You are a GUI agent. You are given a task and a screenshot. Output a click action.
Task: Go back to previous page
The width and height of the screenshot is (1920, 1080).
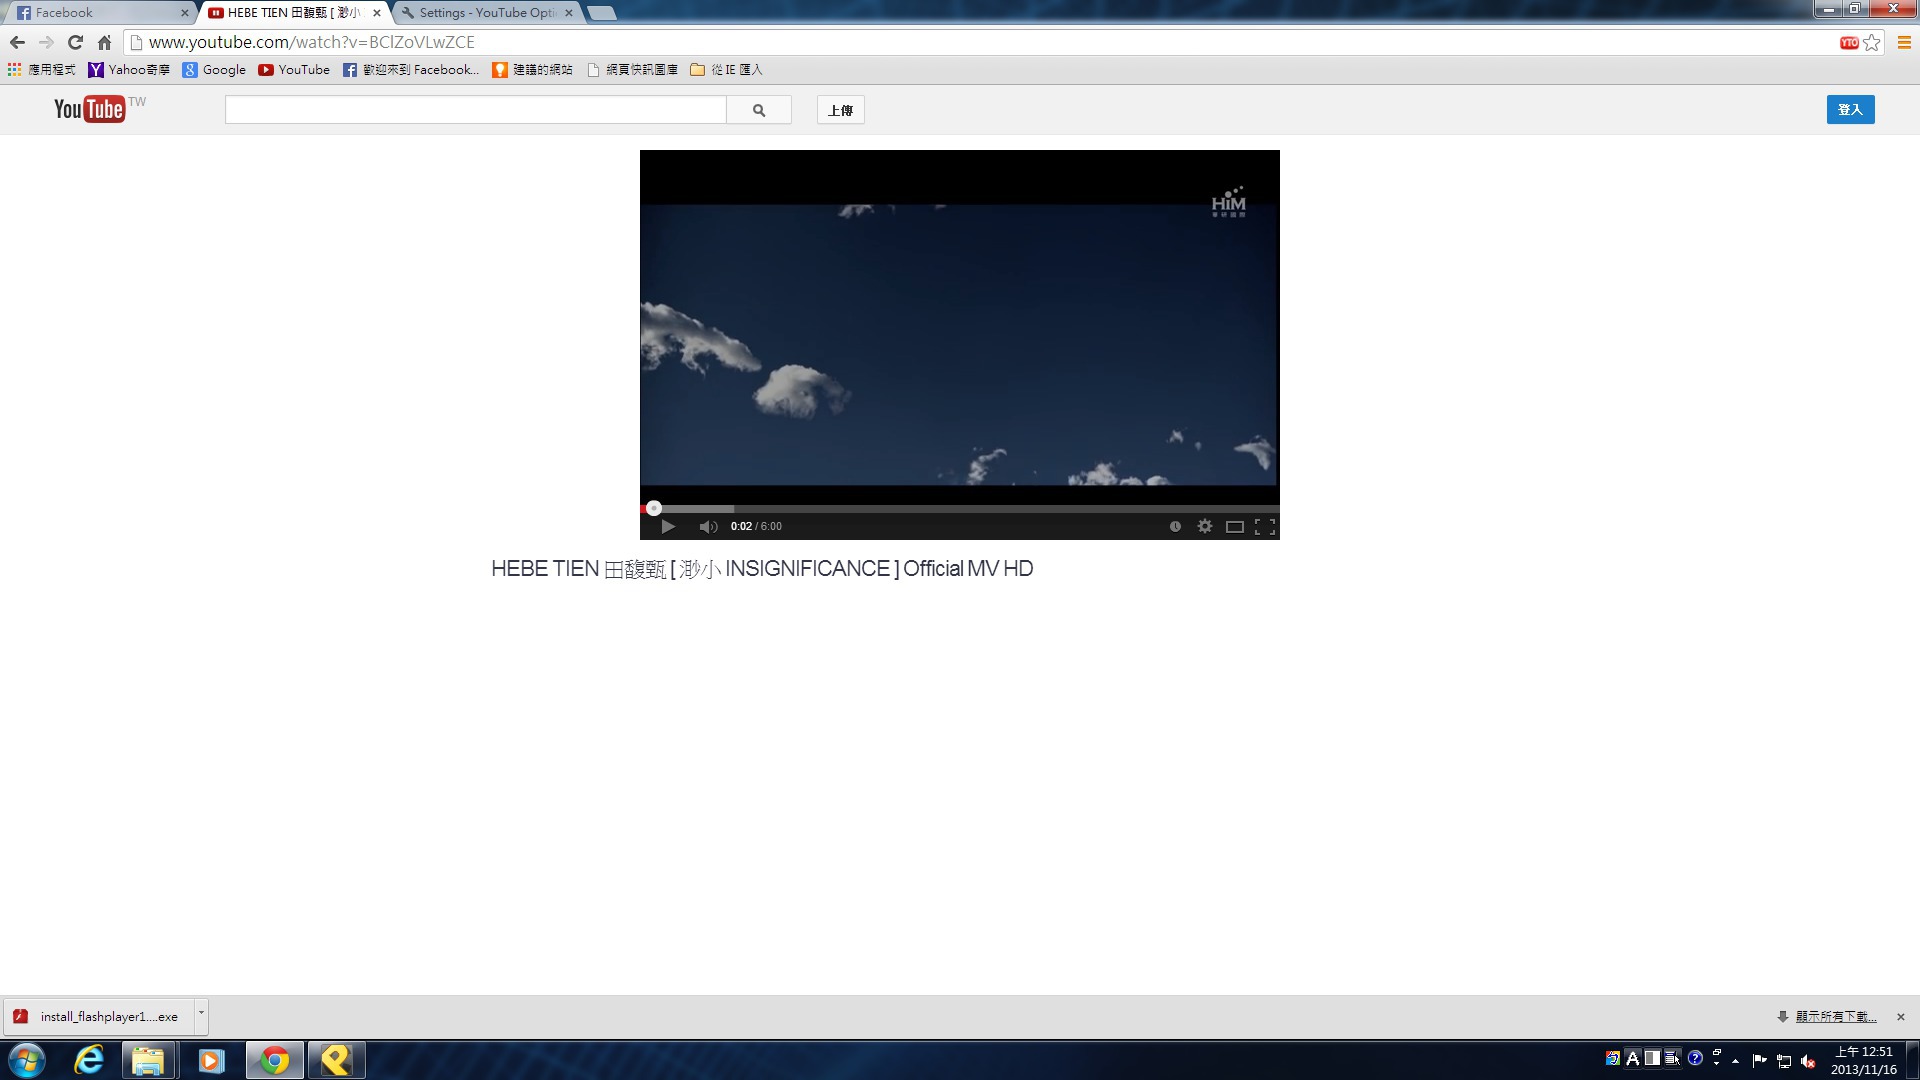pyautogui.click(x=17, y=42)
